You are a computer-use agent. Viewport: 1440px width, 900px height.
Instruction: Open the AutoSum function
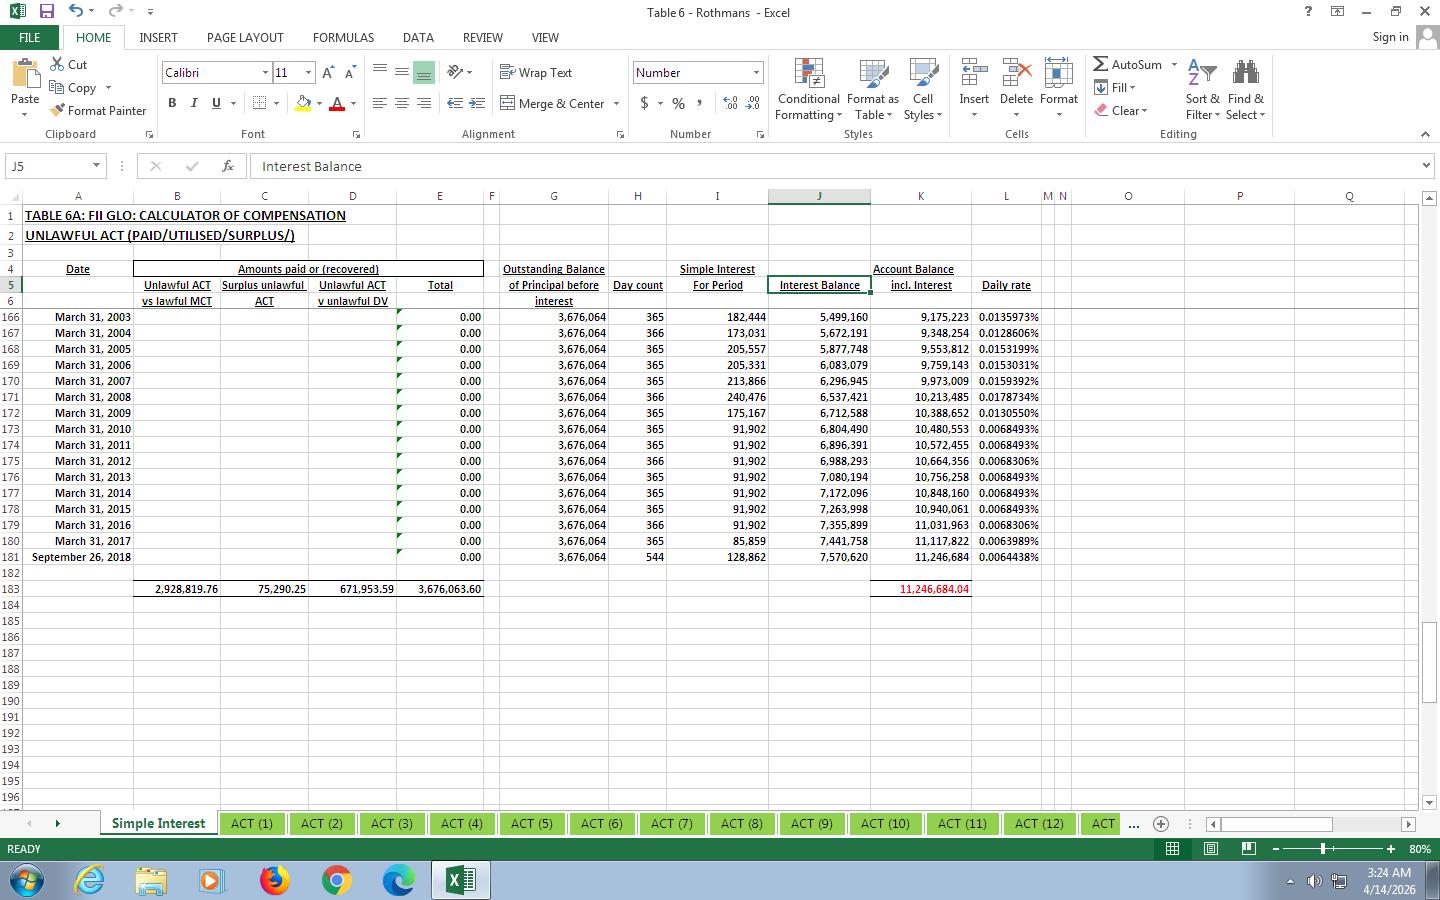tap(1128, 65)
